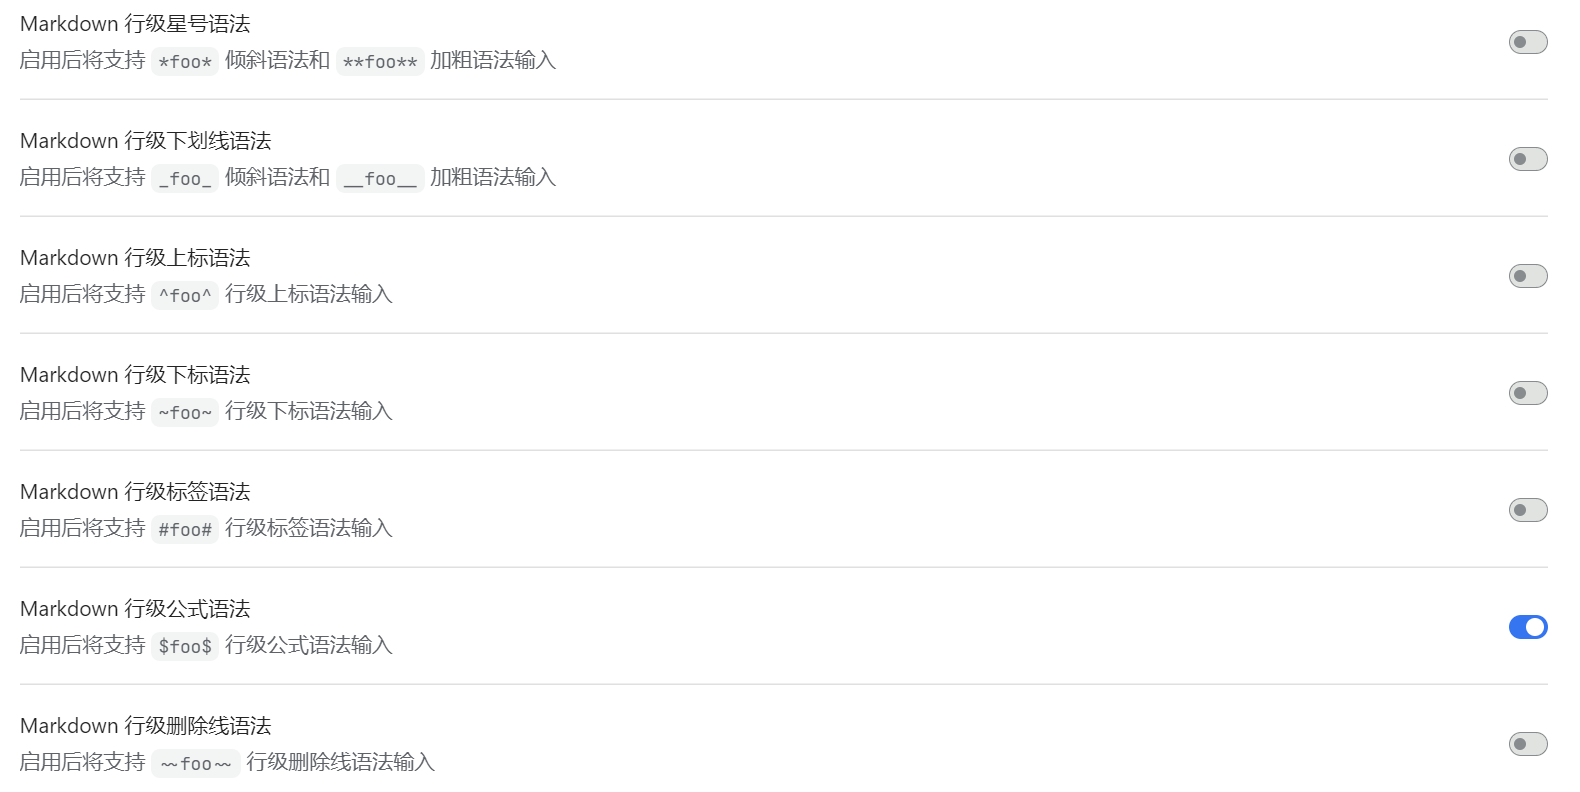Click the "Markdown 行级删除线语法" setting title
1580x792 pixels.
click(x=146, y=726)
